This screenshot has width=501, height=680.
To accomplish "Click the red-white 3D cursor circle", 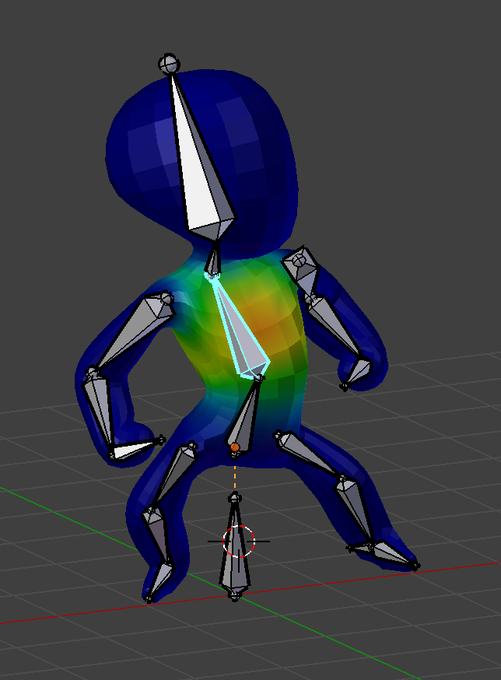I will click(239, 541).
